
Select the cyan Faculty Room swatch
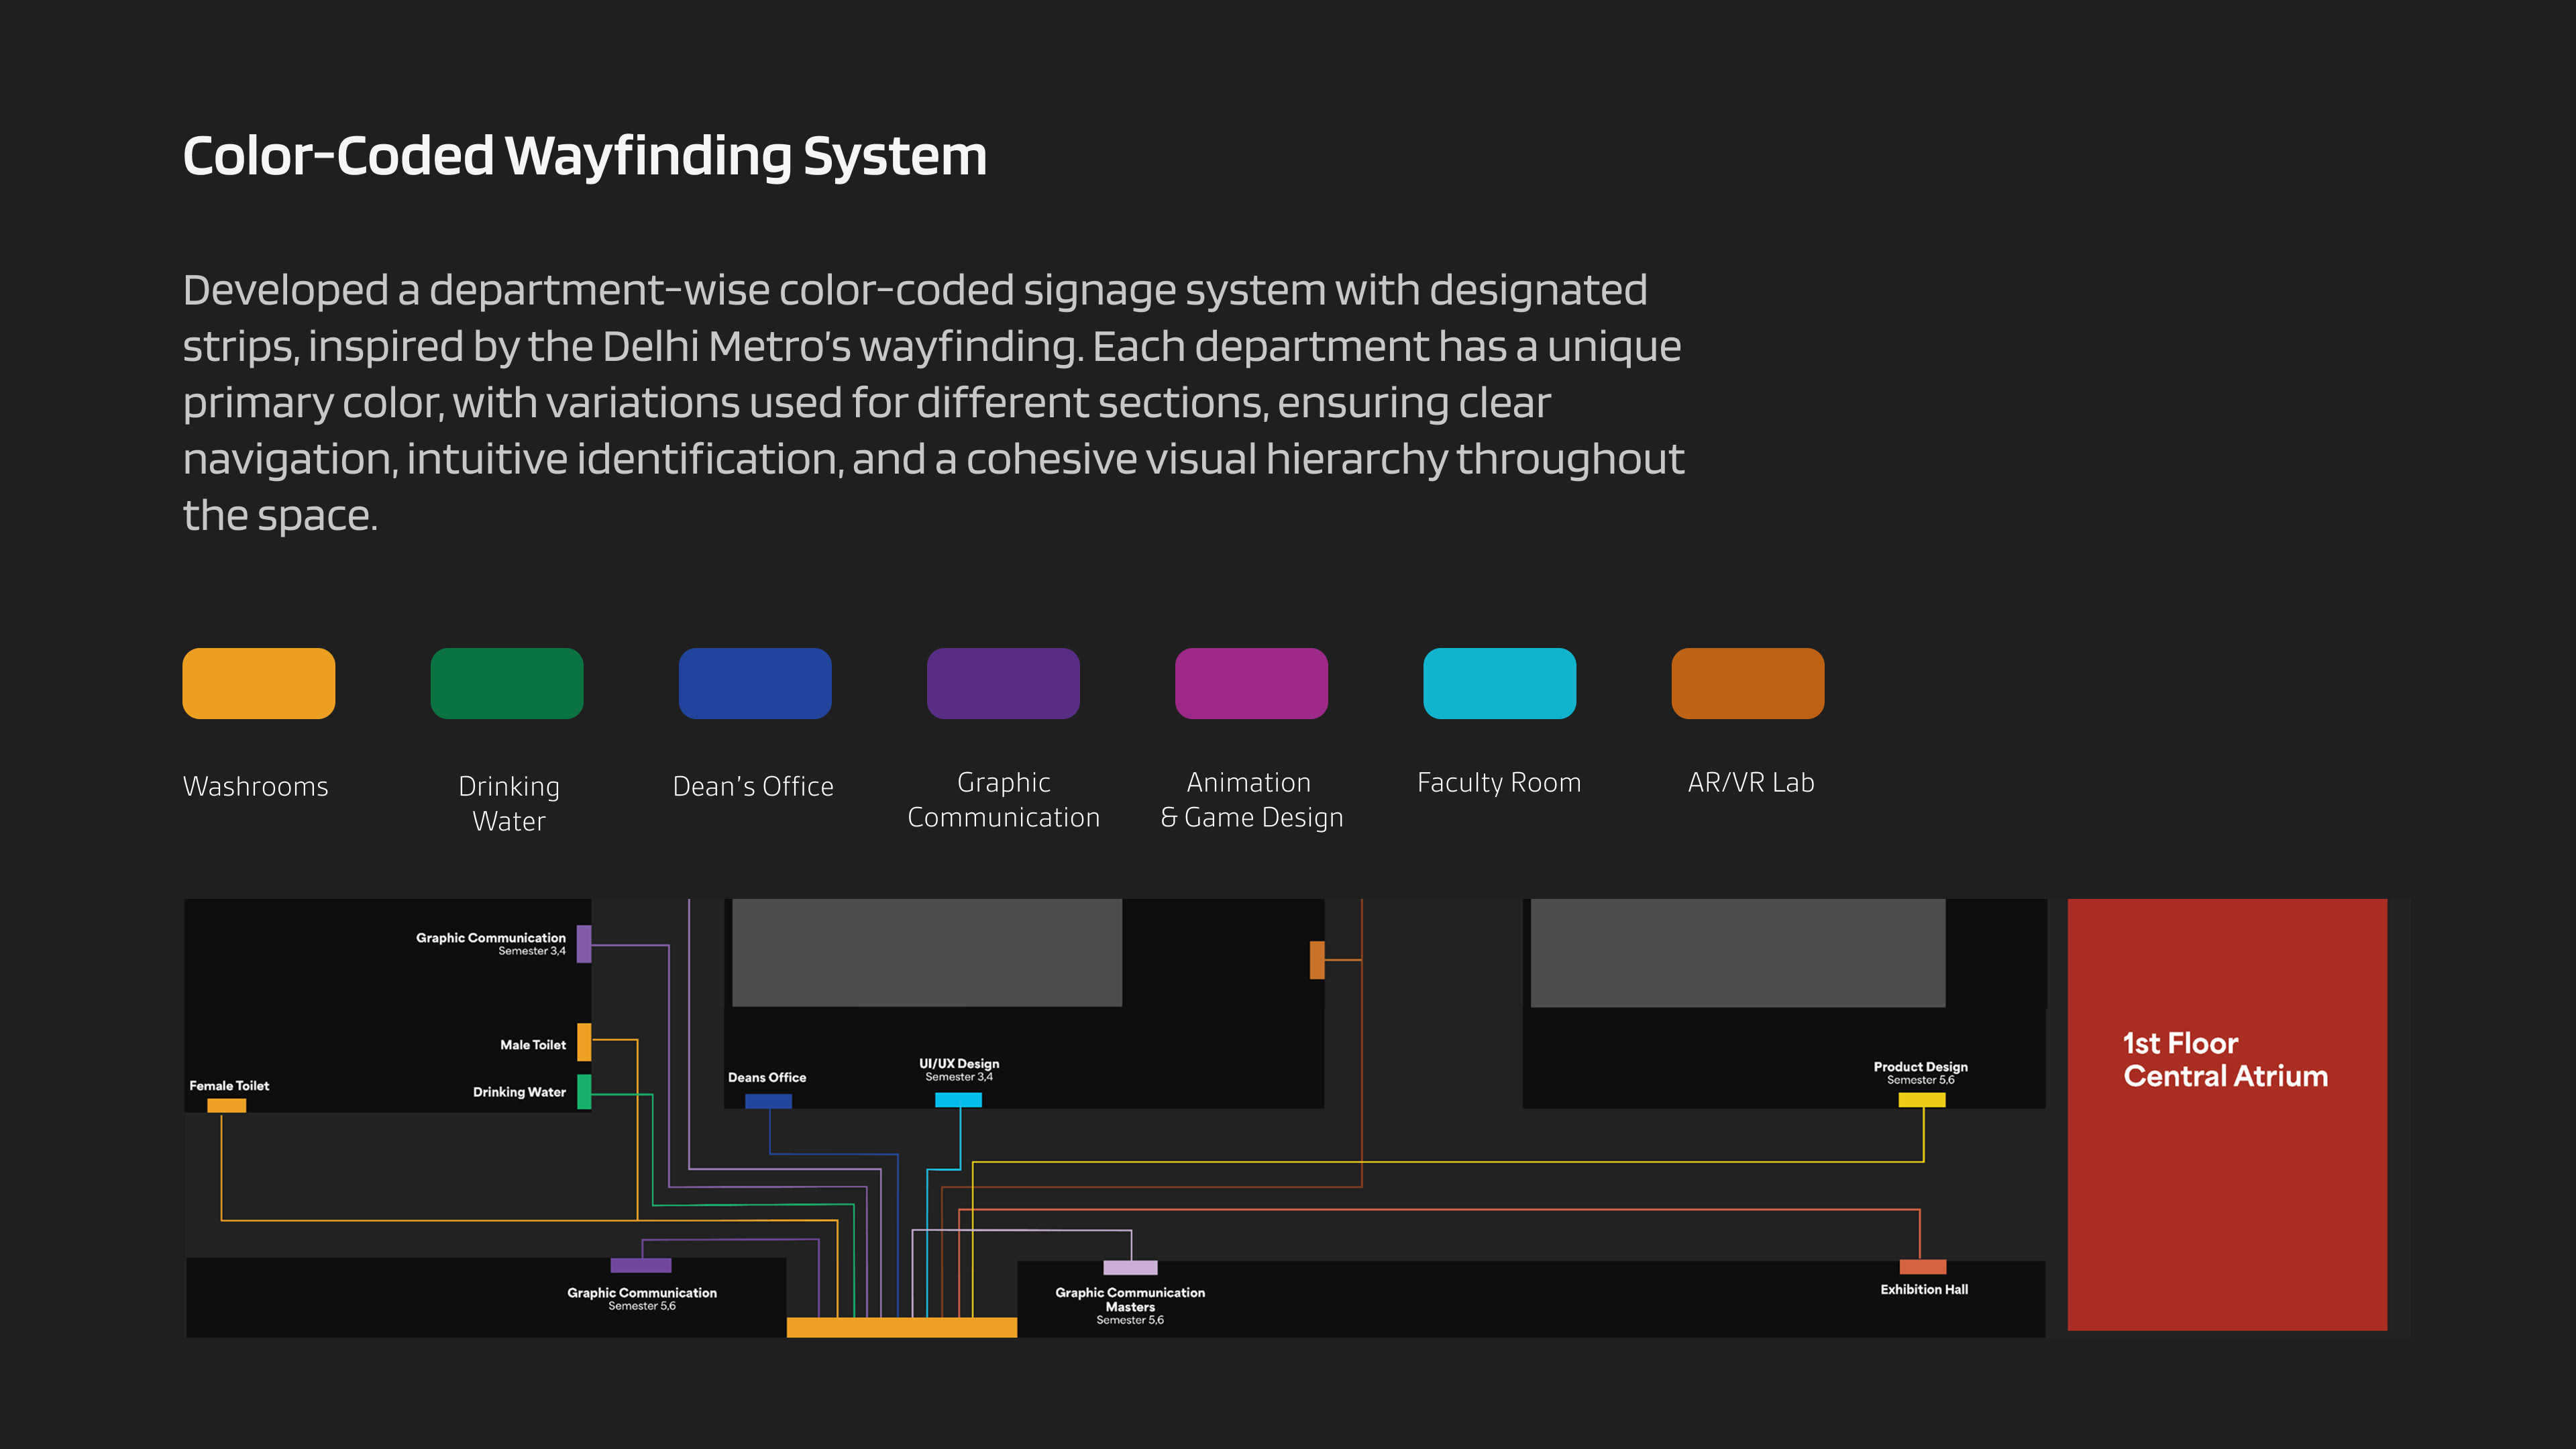tap(1498, 683)
